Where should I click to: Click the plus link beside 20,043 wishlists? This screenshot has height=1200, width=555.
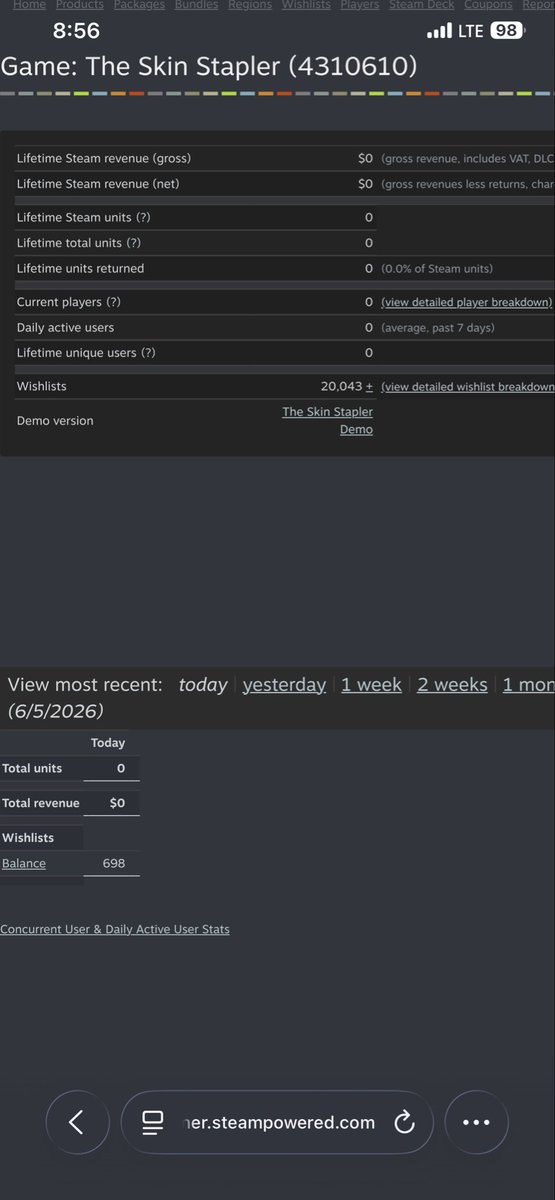click(x=369, y=386)
